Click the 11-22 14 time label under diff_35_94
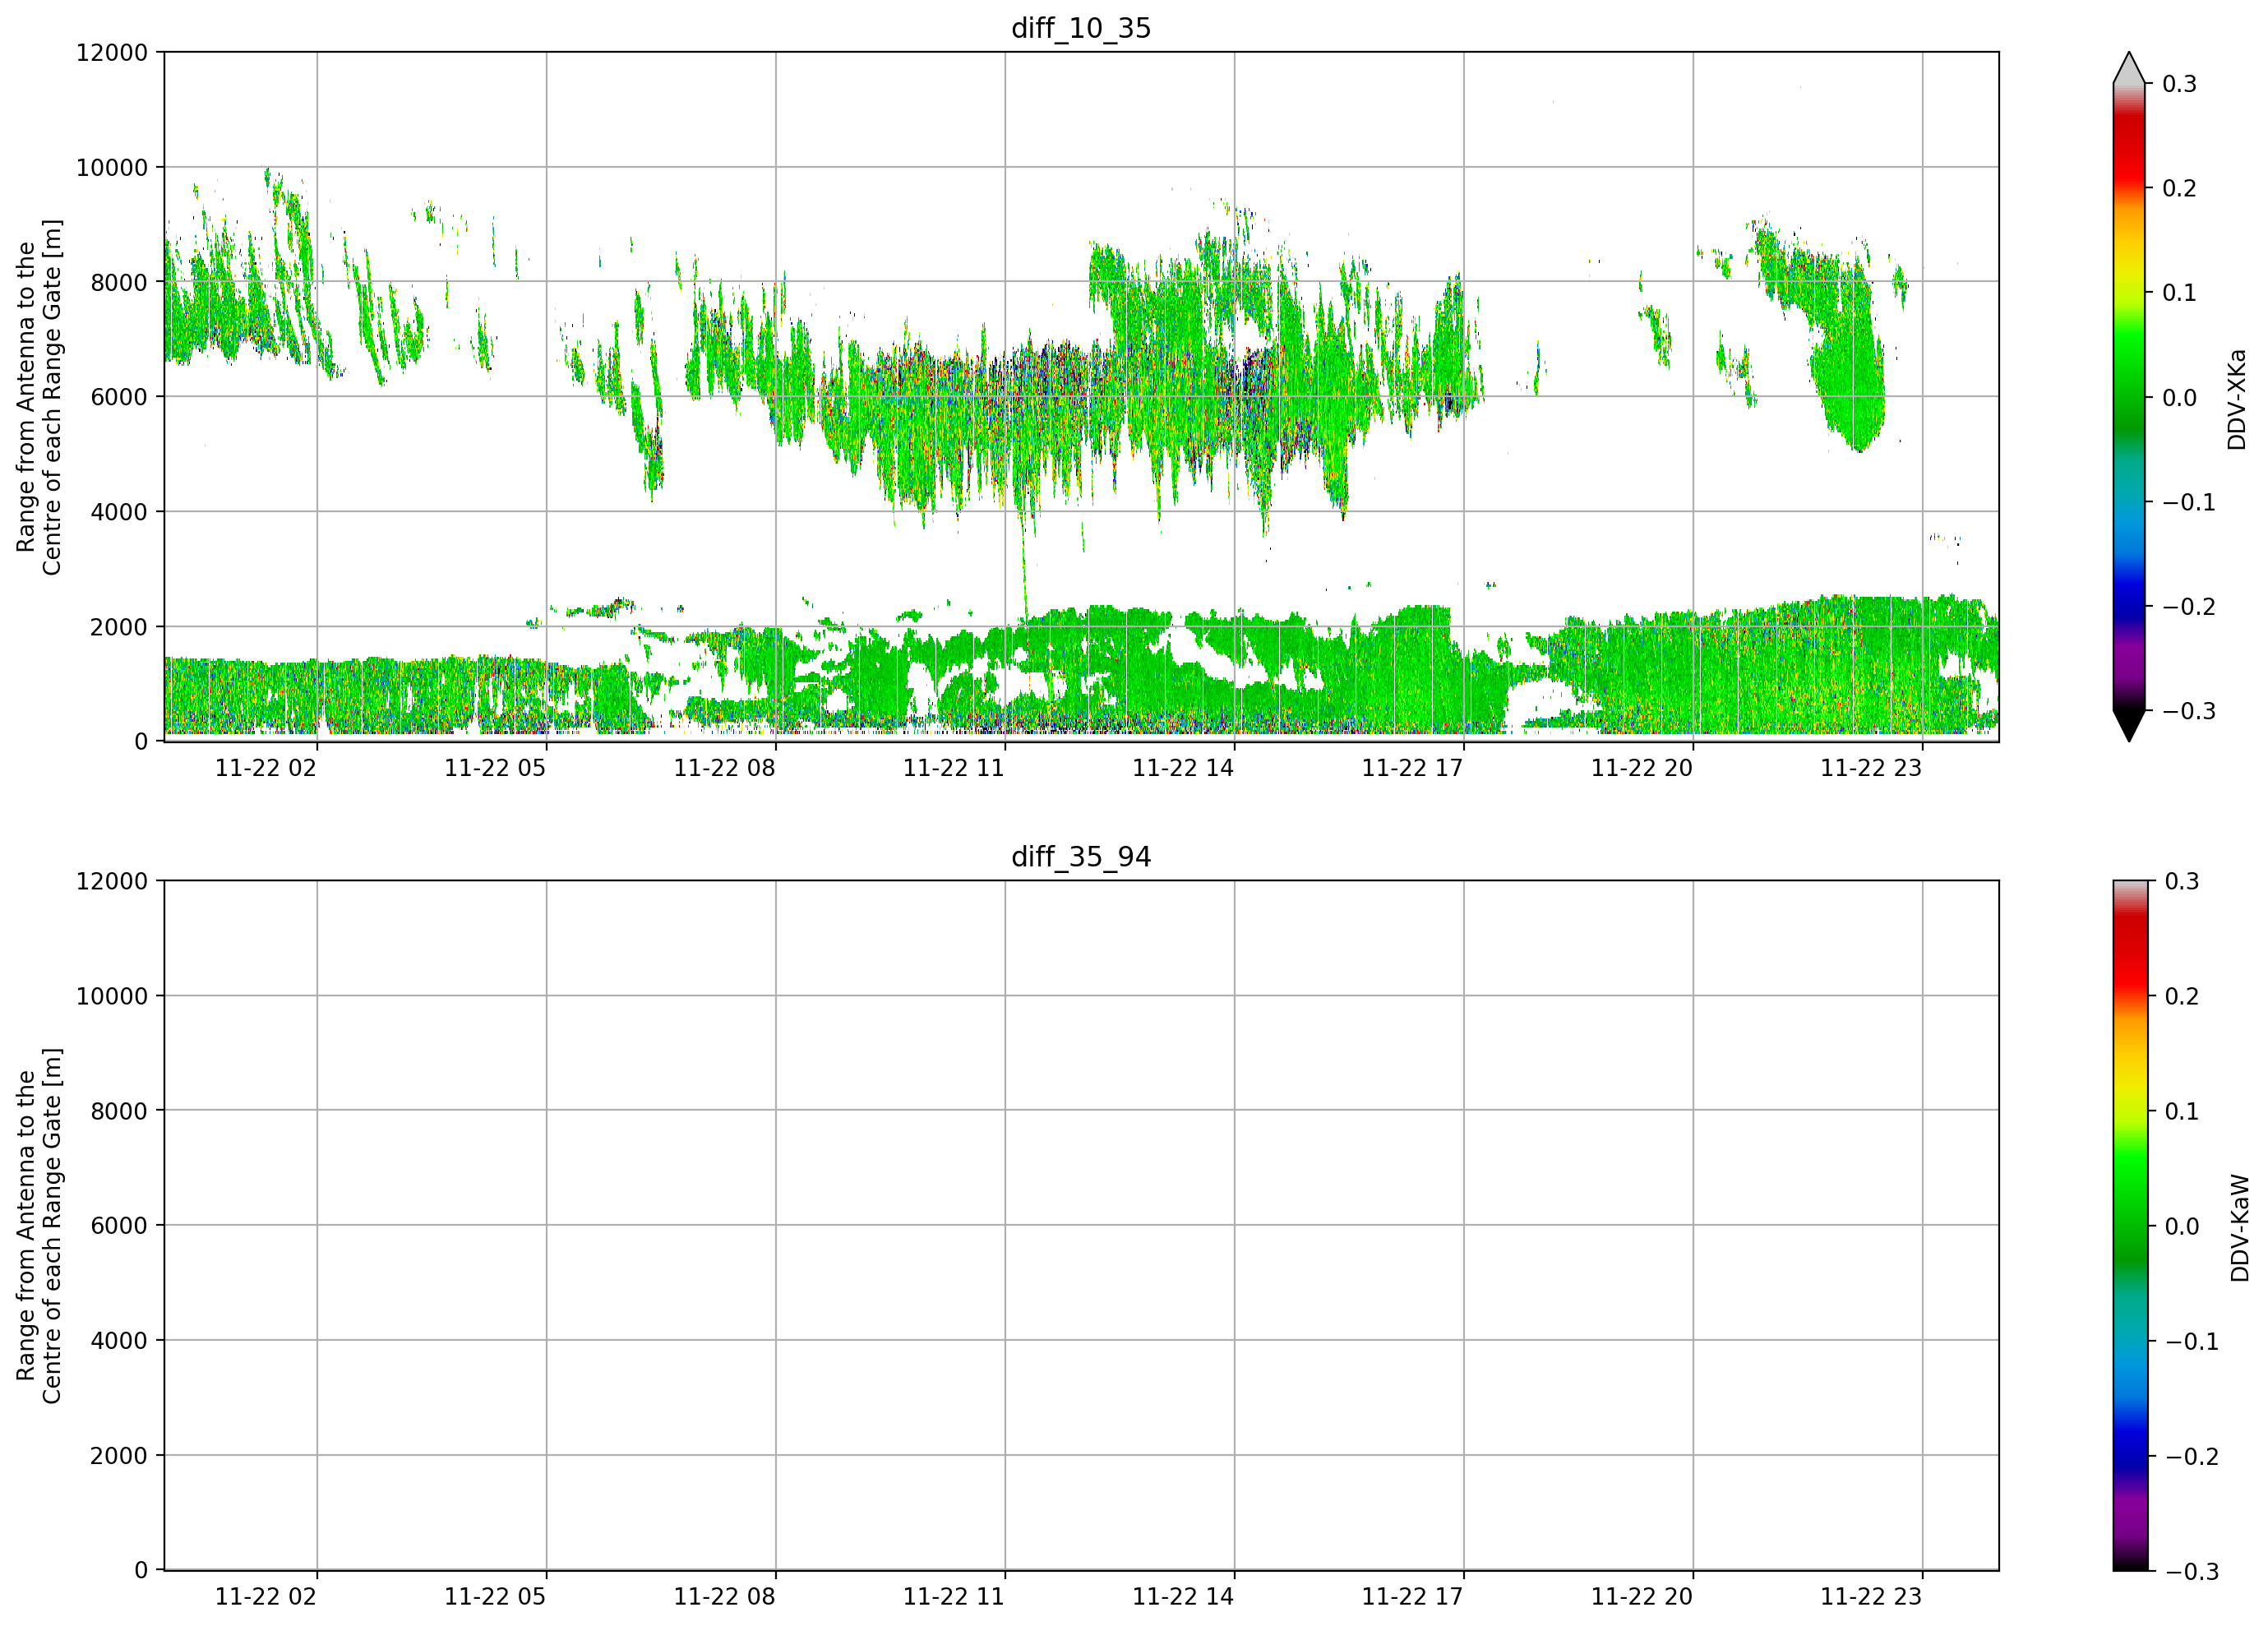The height and width of the screenshot is (1626, 2268). [1183, 1597]
